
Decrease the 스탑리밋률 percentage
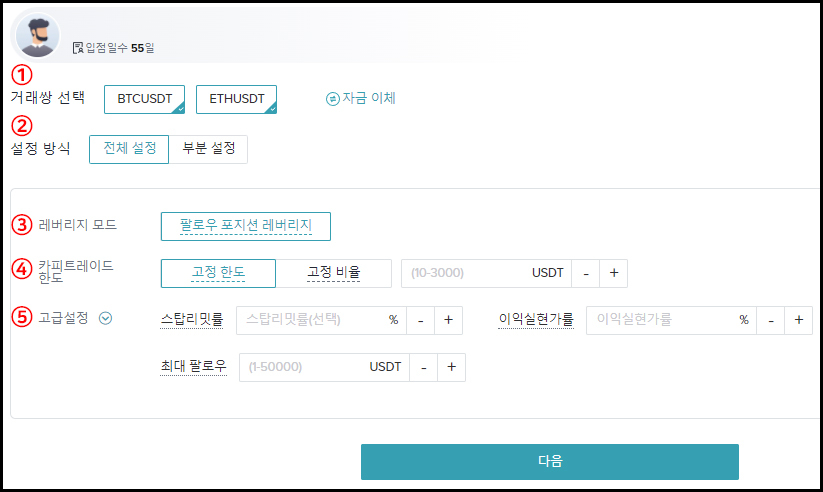point(420,320)
